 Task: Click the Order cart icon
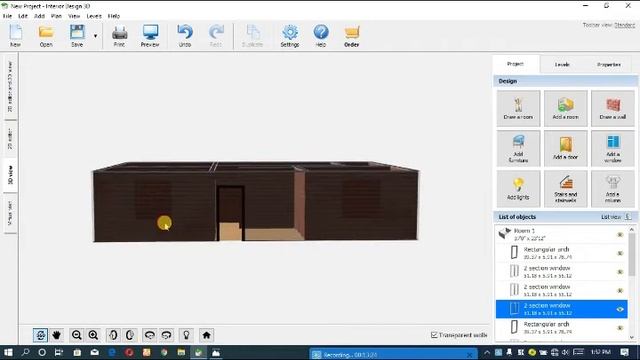click(x=351, y=36)
